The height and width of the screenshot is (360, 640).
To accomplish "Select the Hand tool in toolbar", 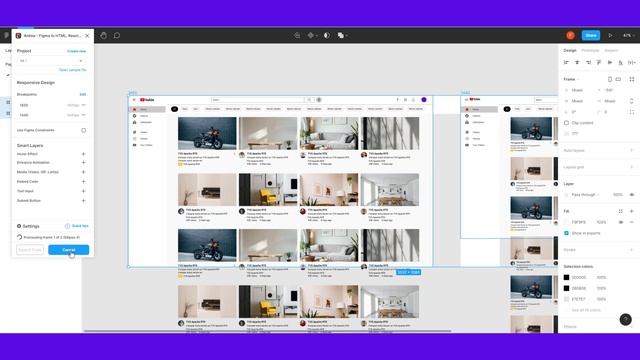I will pyautogui.click(x=104, y=36).
